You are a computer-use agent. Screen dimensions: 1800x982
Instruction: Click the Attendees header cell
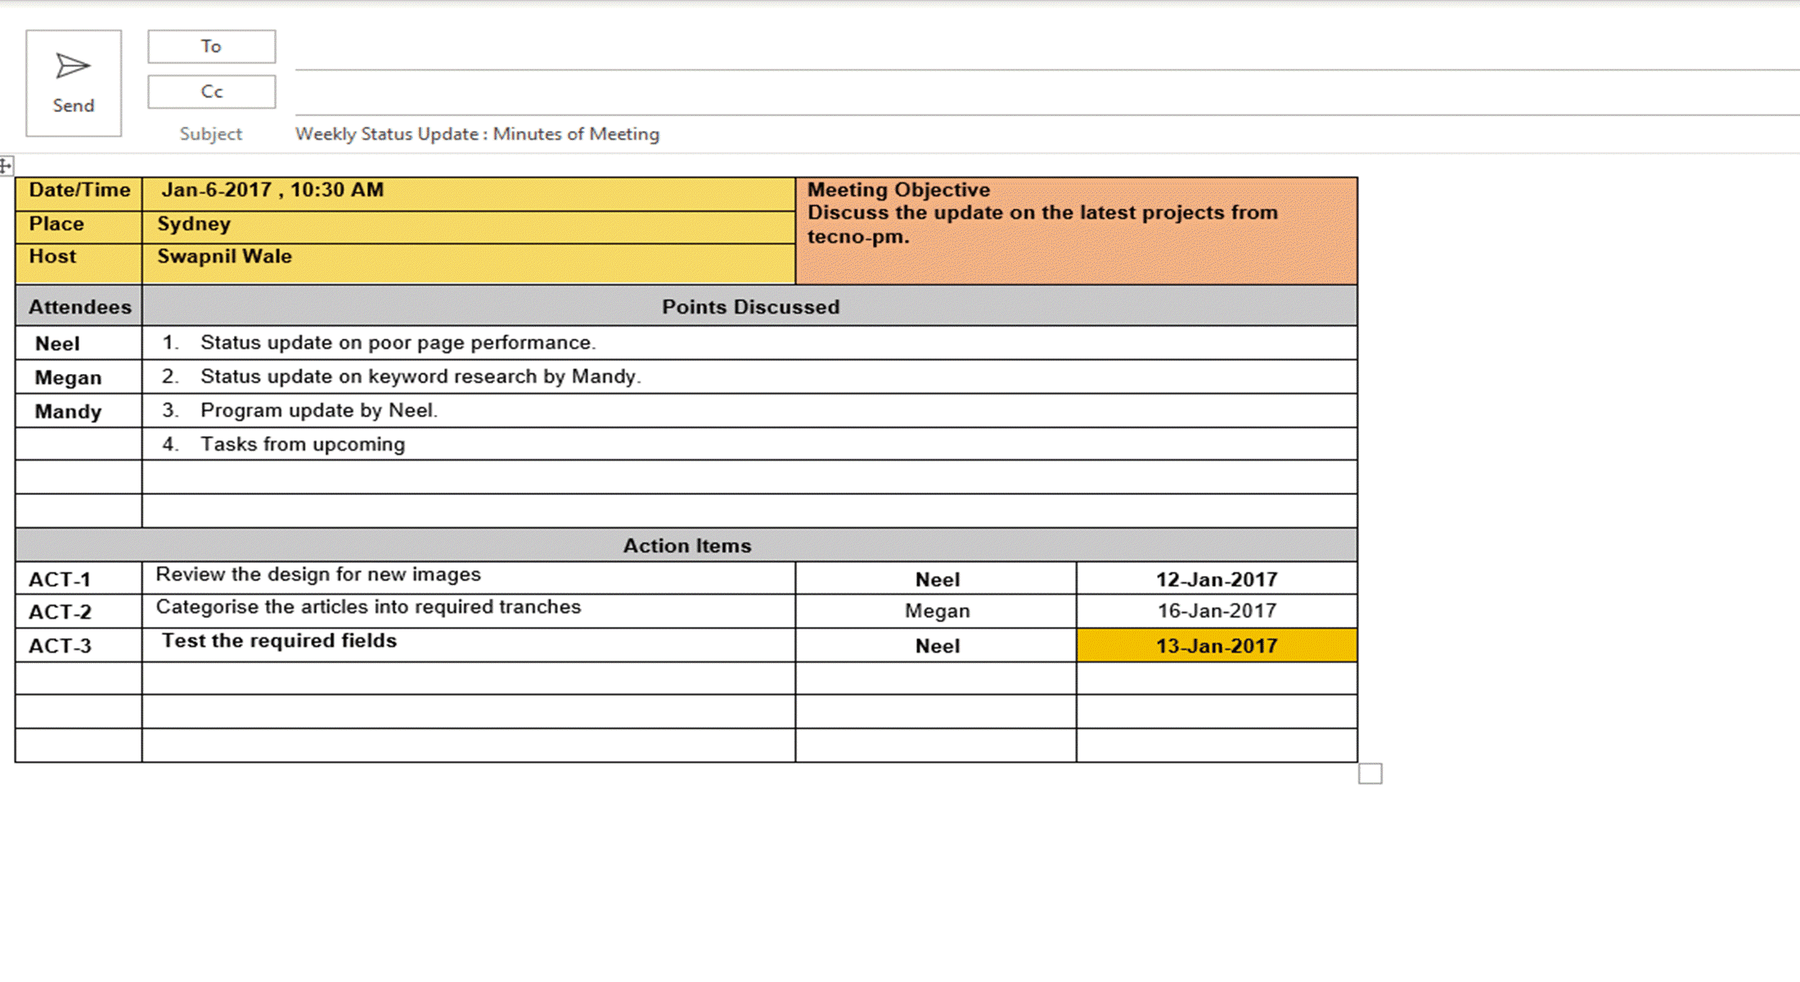(x=79, y=306)
